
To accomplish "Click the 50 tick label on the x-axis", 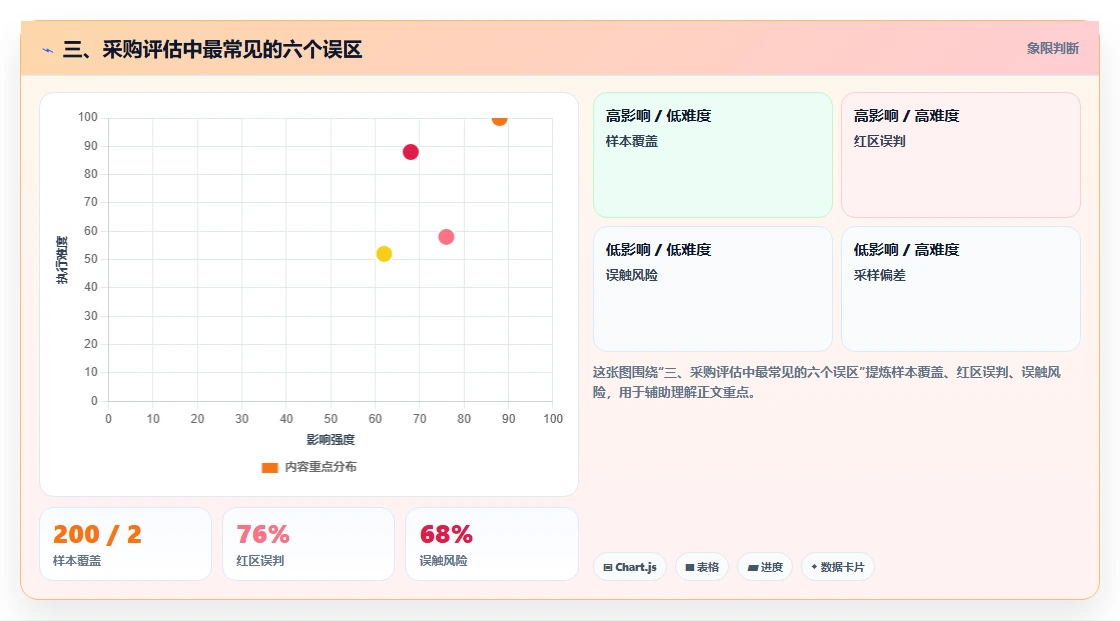I will tap(331, 419).
